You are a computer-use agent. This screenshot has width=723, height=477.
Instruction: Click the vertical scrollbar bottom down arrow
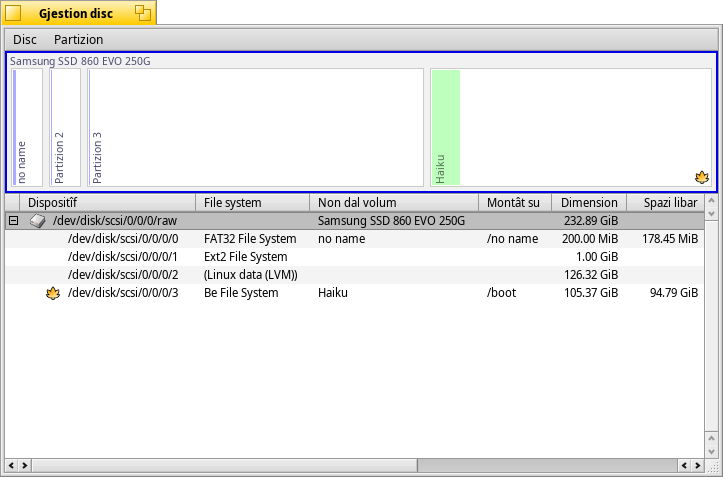click(x=711, y=451)
